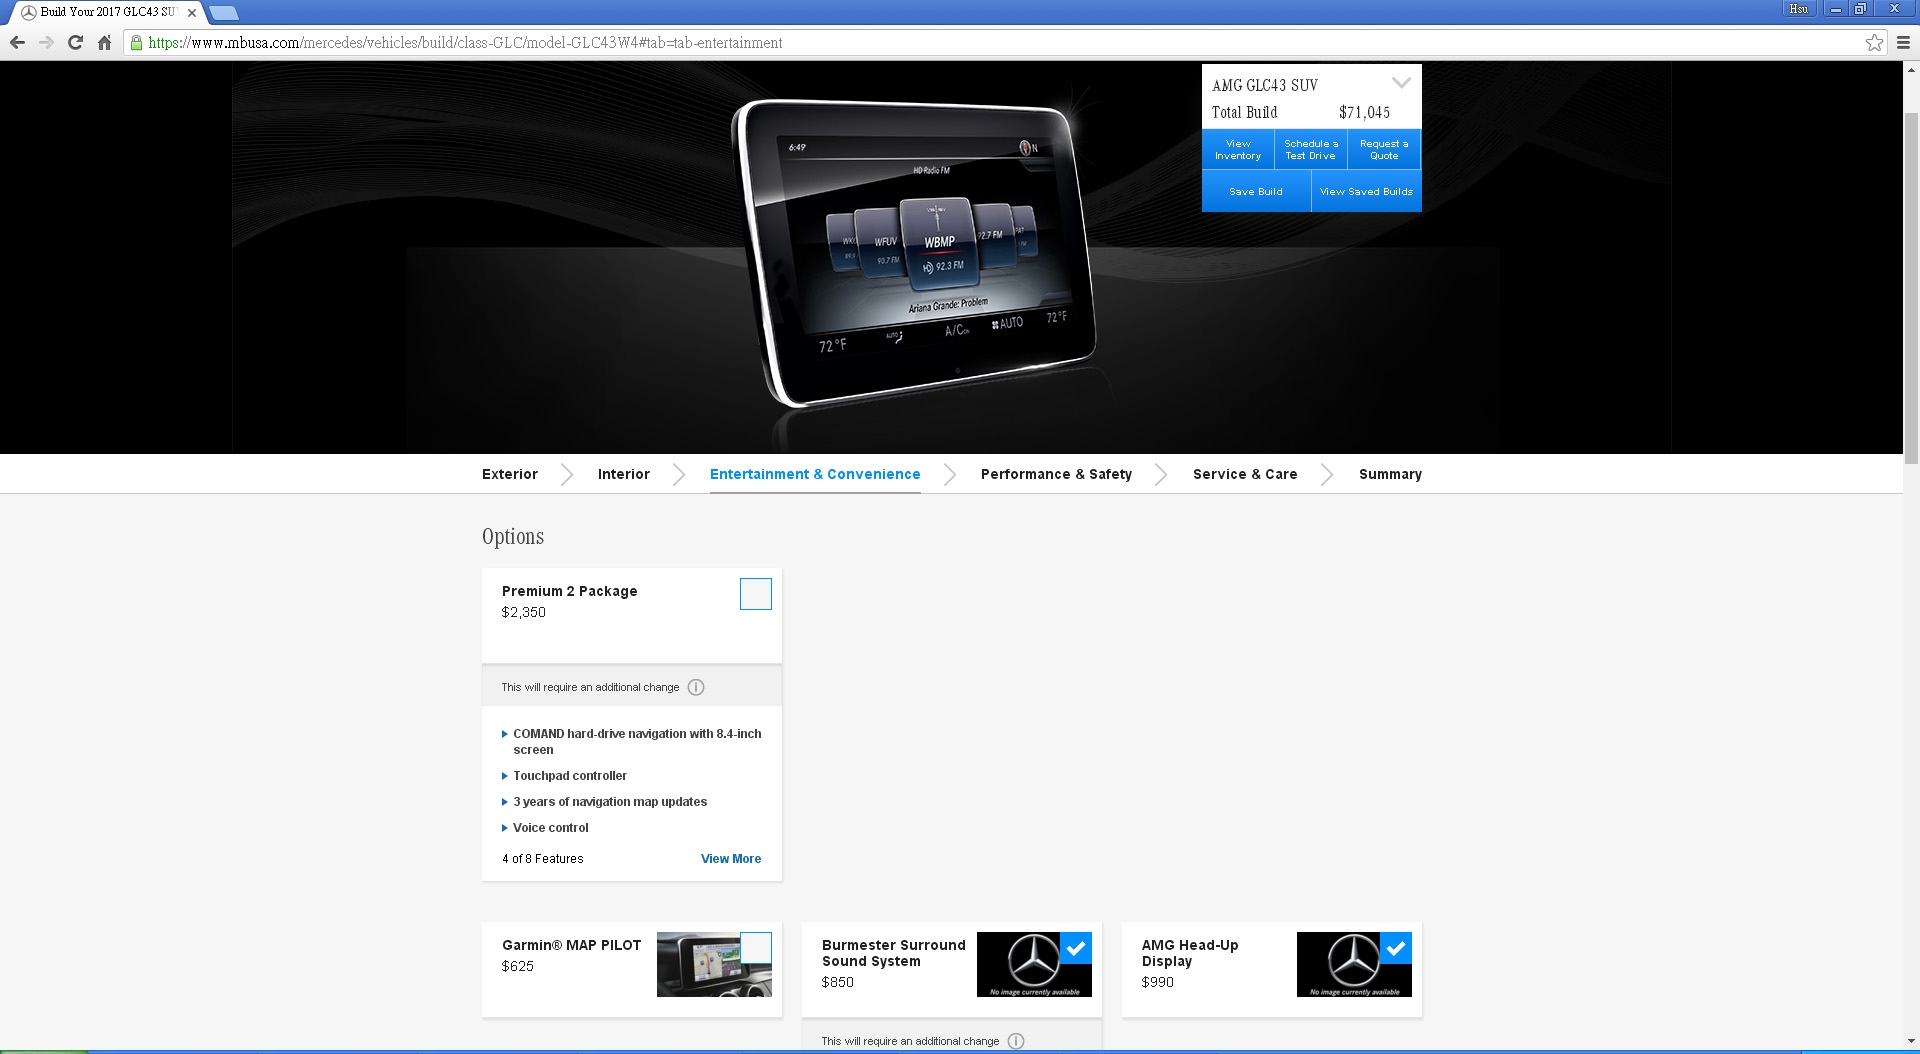This screenshot has height=1054, width=1920.
Task: Select the Premium 2 Package checkbox
Action: click(x=756, y=594)
